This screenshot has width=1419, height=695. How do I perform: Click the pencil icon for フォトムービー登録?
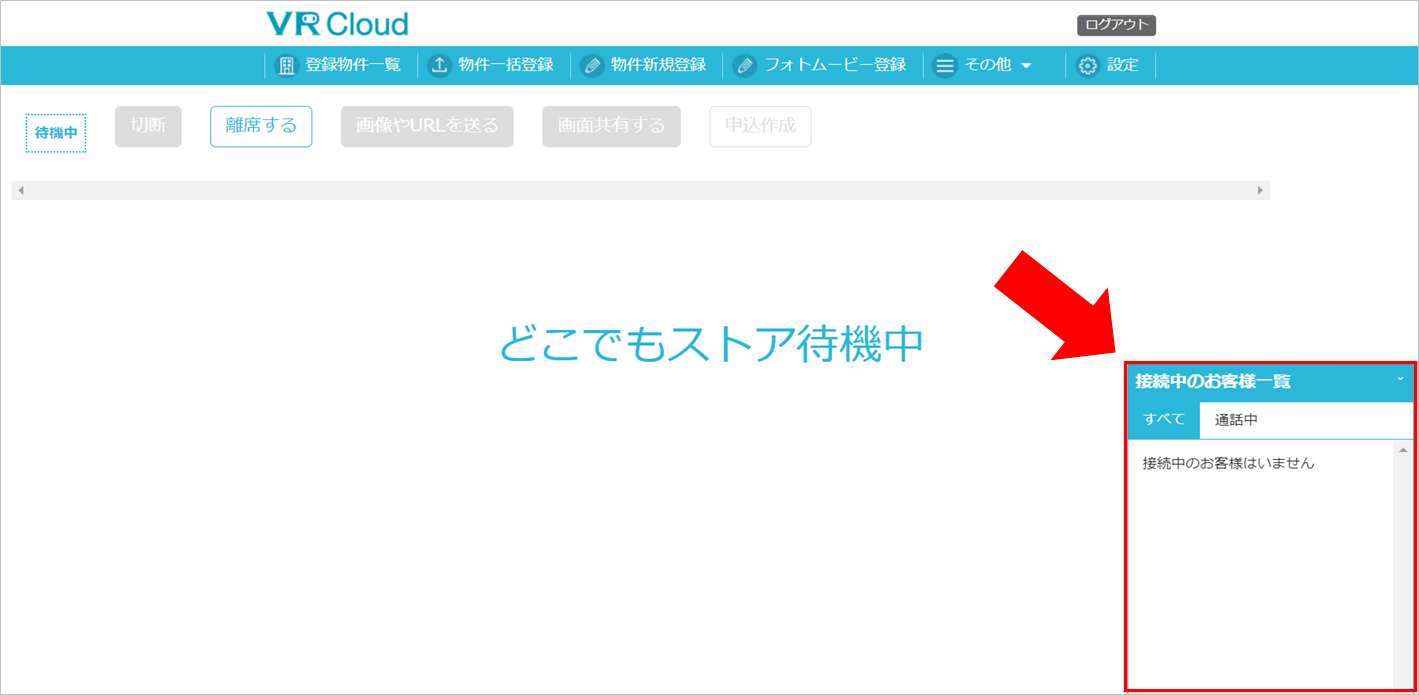pyautogui.click(x=745, y=66)
